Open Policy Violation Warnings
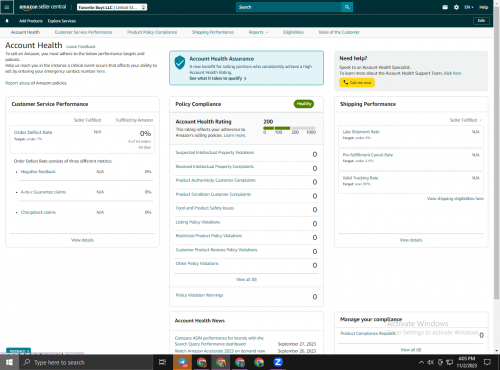 click(199, 295)
